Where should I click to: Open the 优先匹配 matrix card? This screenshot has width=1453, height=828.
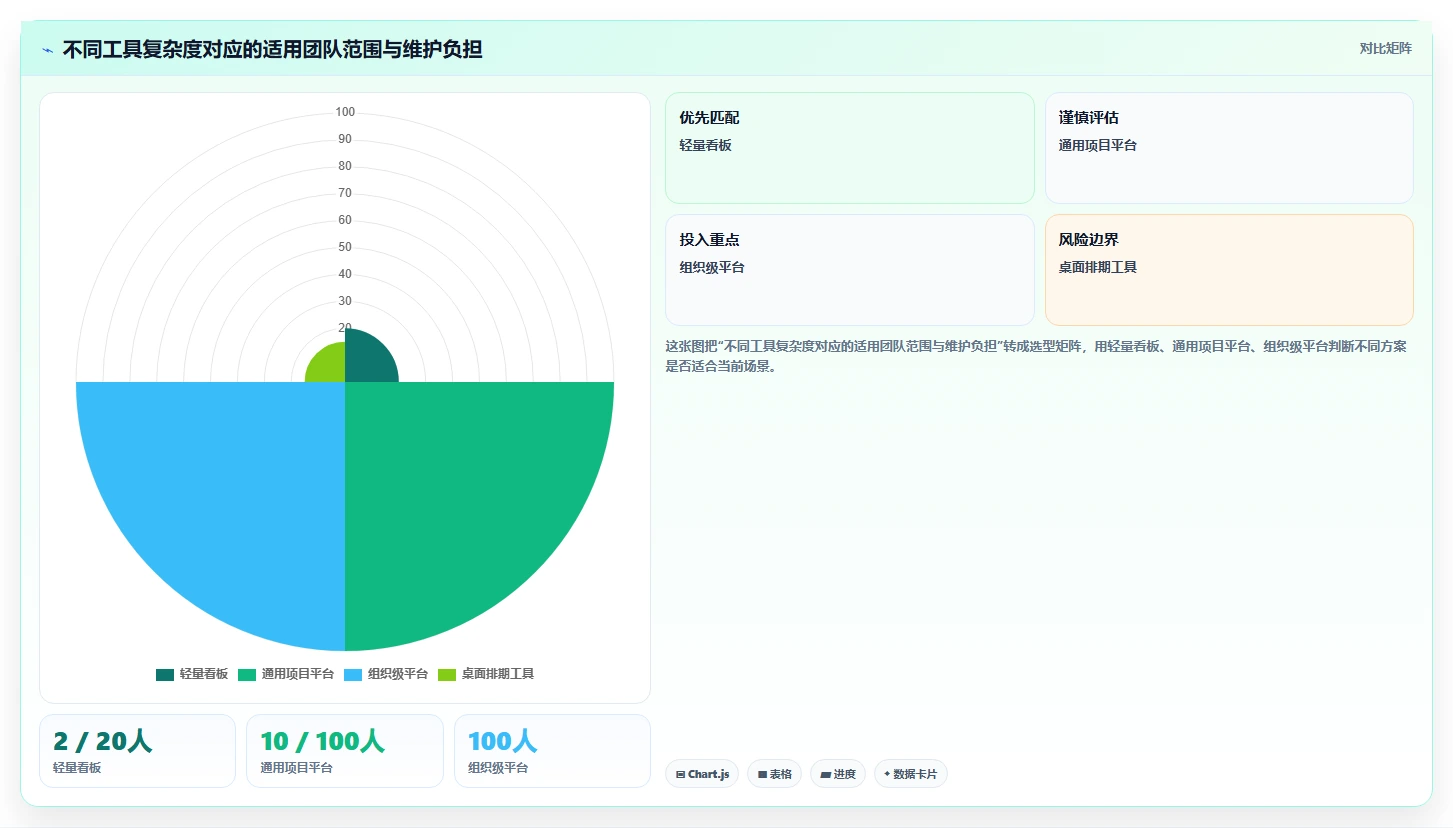850,148
